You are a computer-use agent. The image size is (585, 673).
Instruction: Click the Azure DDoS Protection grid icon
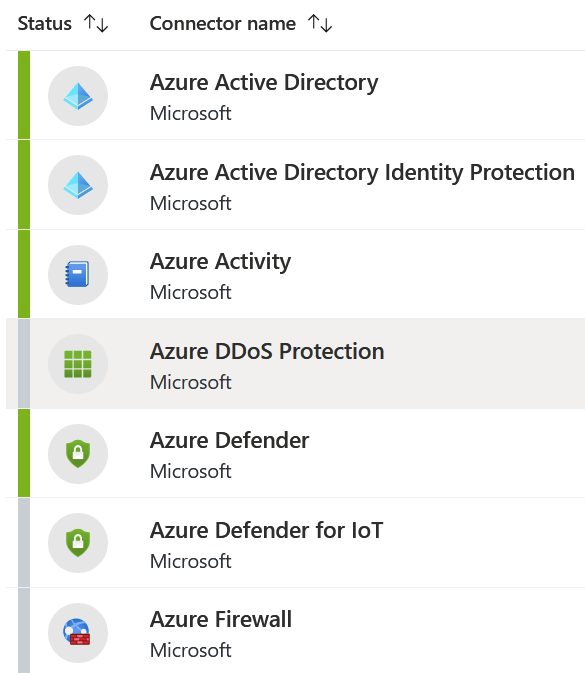click(x=78, y=364)
